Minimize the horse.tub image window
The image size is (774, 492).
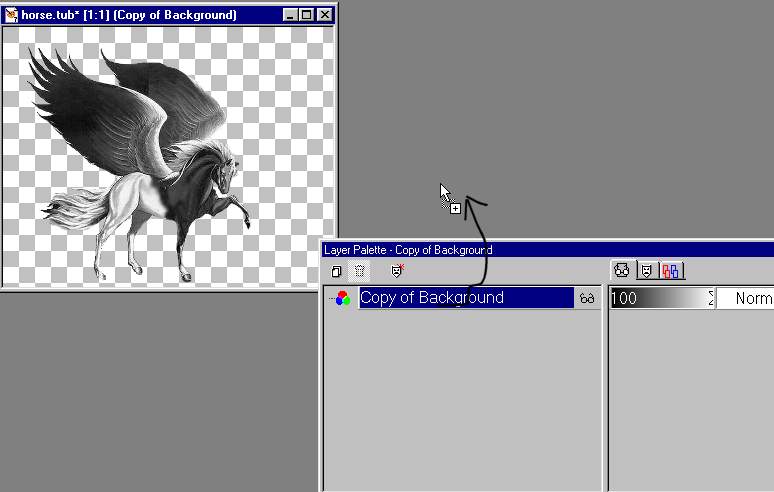290,15
